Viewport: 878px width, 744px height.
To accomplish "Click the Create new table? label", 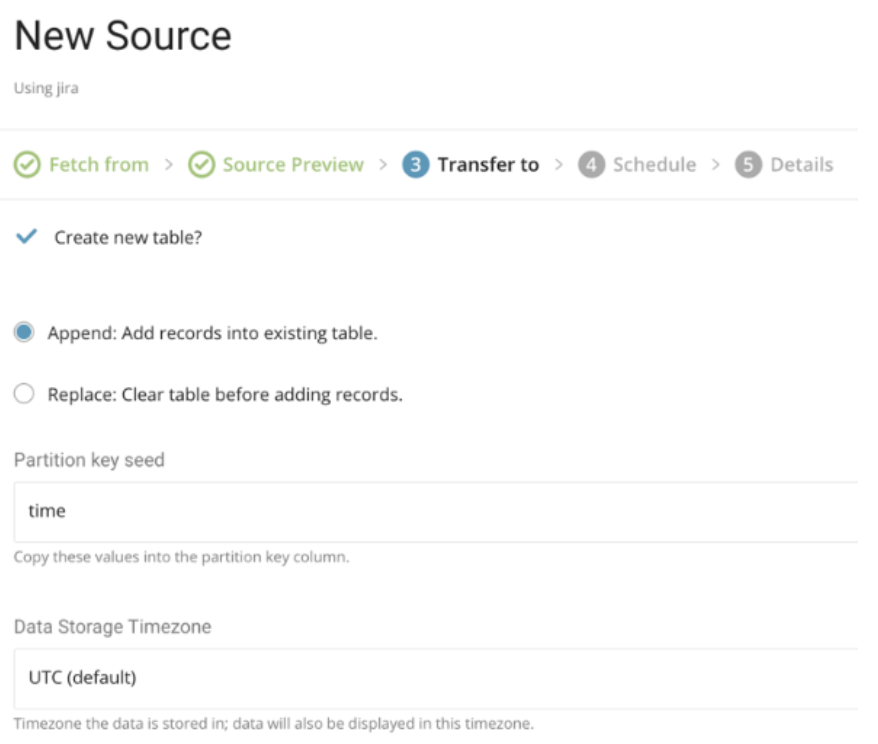I will click(x=128, y=238).
